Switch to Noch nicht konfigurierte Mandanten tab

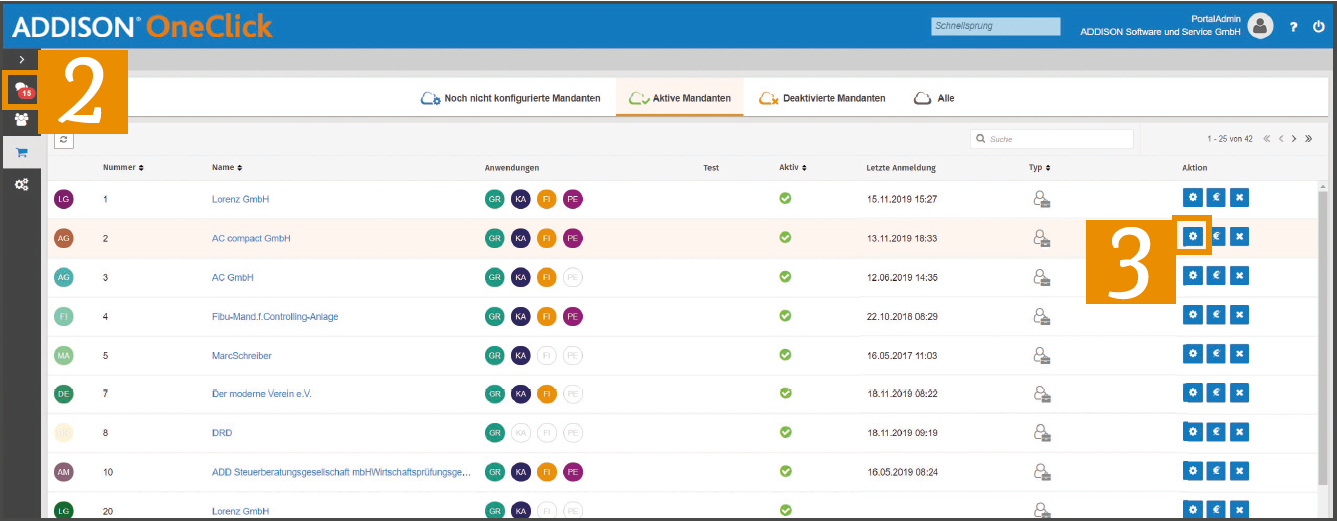pos(510,98)
